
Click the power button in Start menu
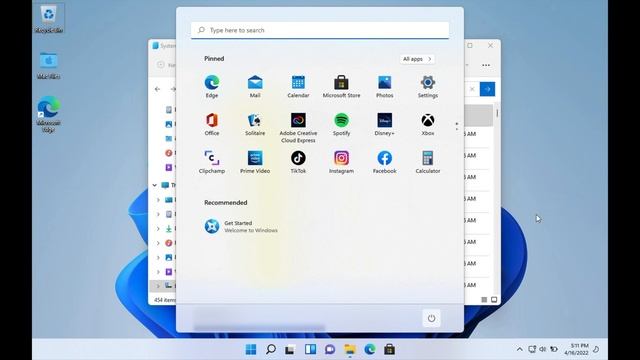coord(431,318)
